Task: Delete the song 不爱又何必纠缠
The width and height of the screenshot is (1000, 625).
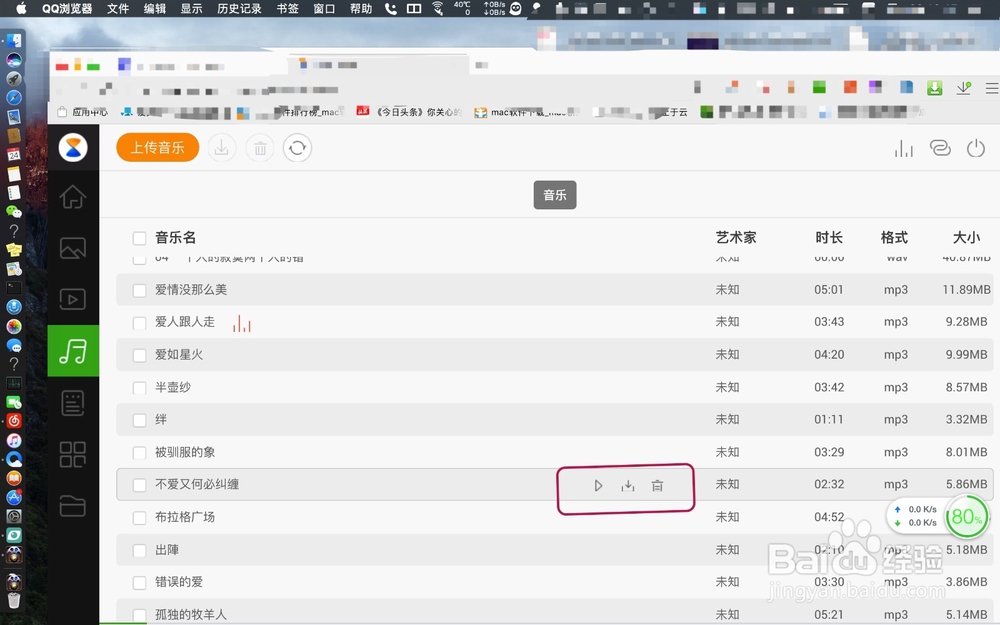Action: pos(658,486)
